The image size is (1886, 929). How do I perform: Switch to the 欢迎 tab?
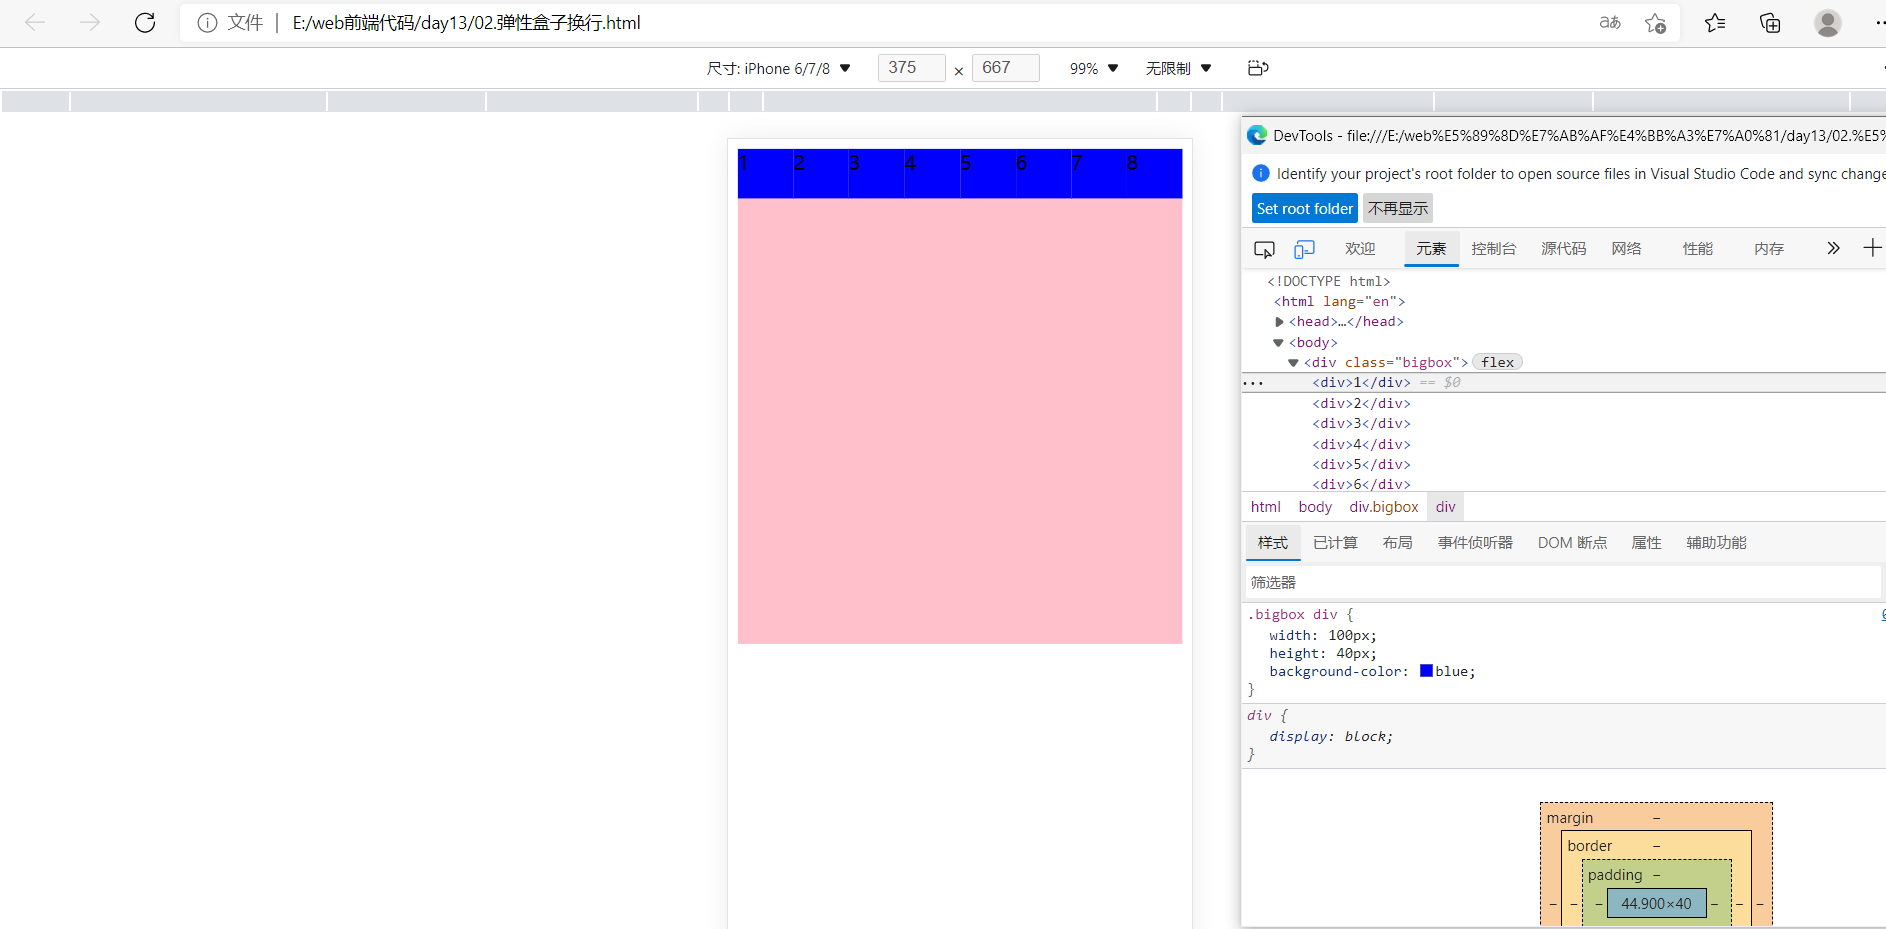click(x=1360, y=249)
